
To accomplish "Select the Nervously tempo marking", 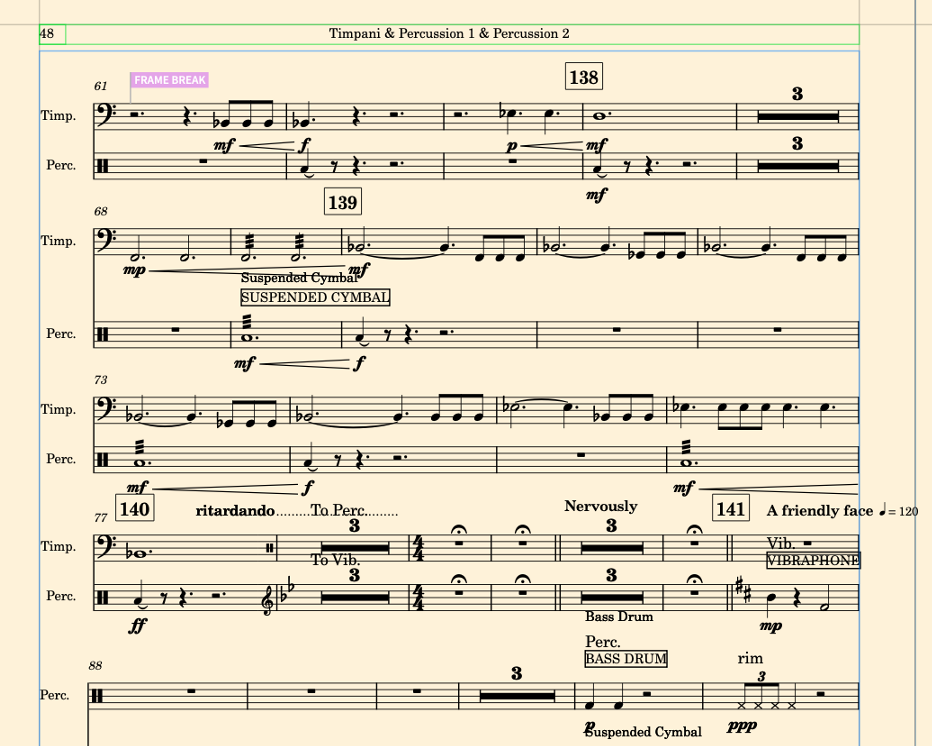I will point(601,506).
